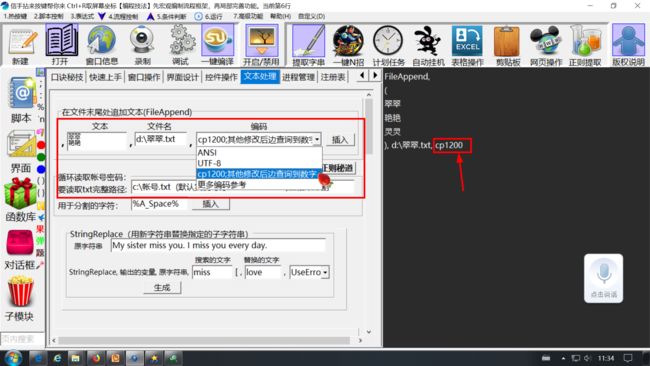Screen dimensions: 650x366
Task: Choose 更多编码参考 in the dropdown list
Action: 259,184
